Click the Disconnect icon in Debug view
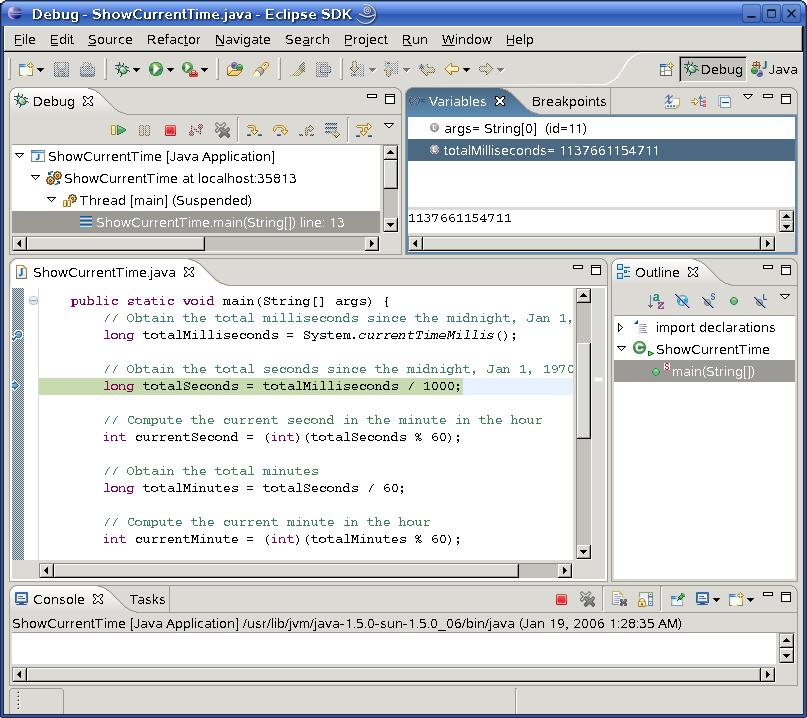This screenshot has height=718, width=807. pyautogui.click(x=196, y=130)
